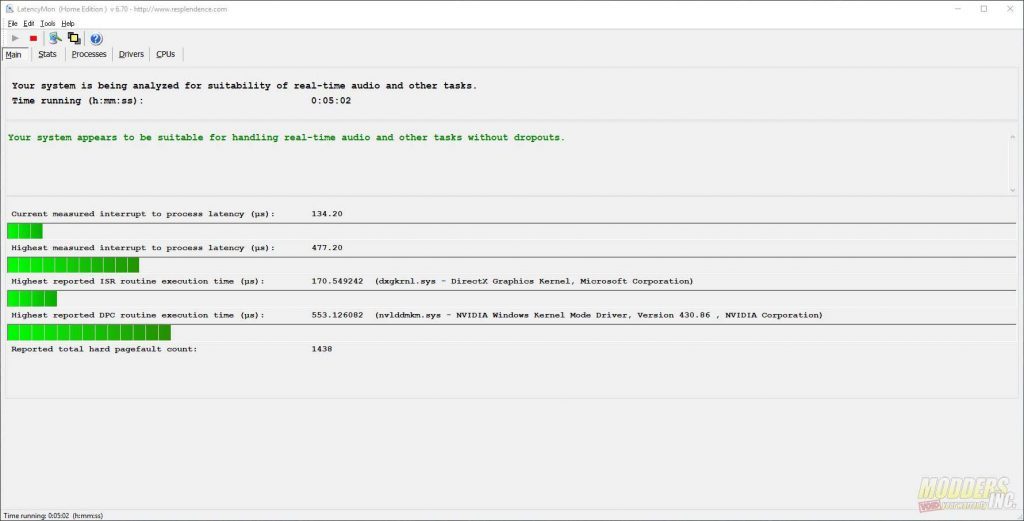Click 'Highest reported DPC routine execution time' label
This screenshot has height=521, width=1024.
pos(138,315)
